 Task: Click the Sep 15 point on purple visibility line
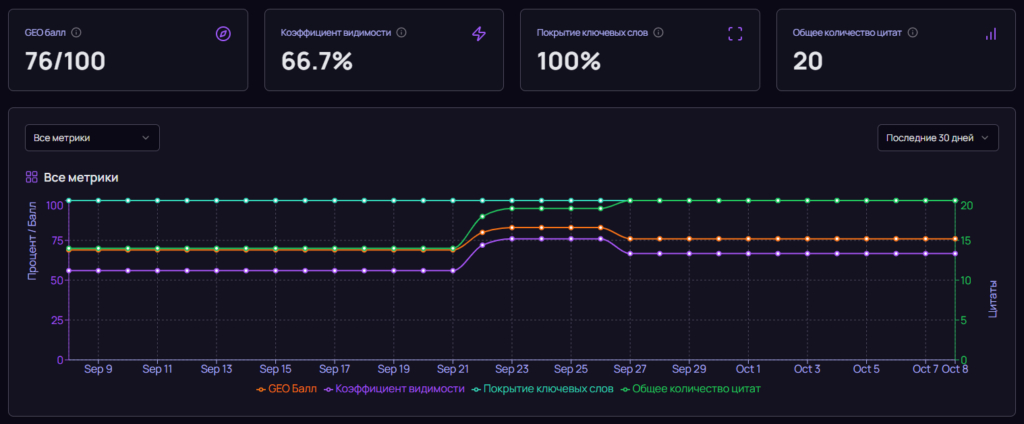[276, 270]
